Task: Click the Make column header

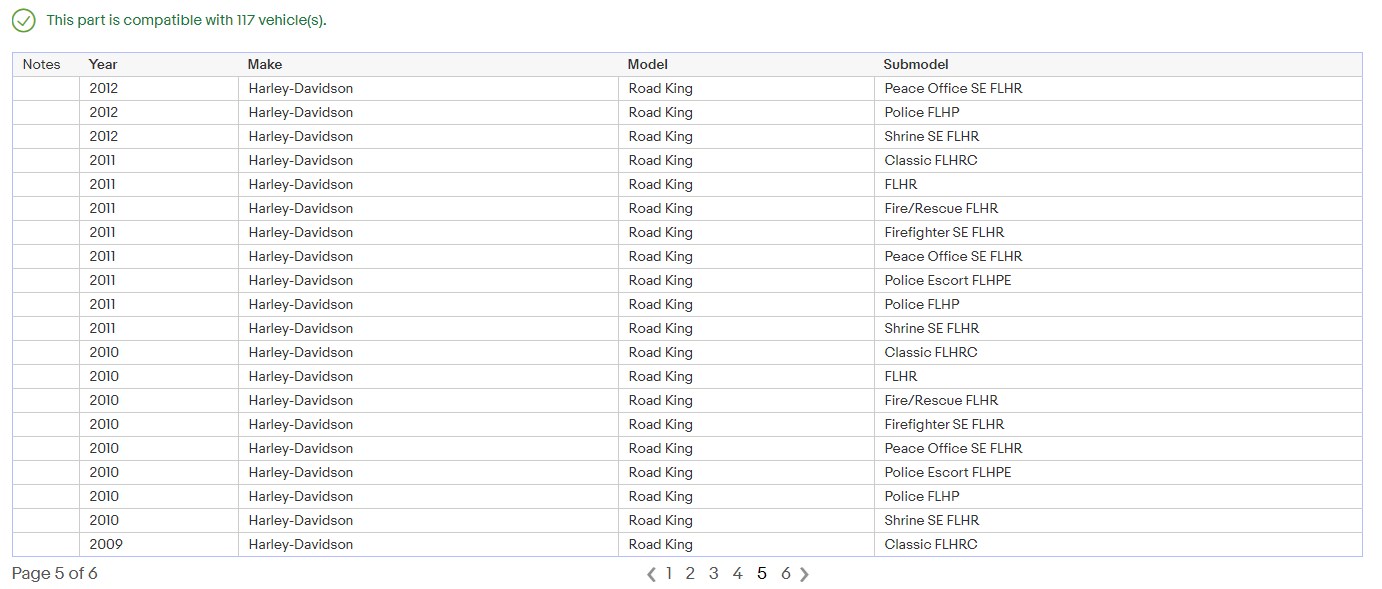Action: [265, 64]
